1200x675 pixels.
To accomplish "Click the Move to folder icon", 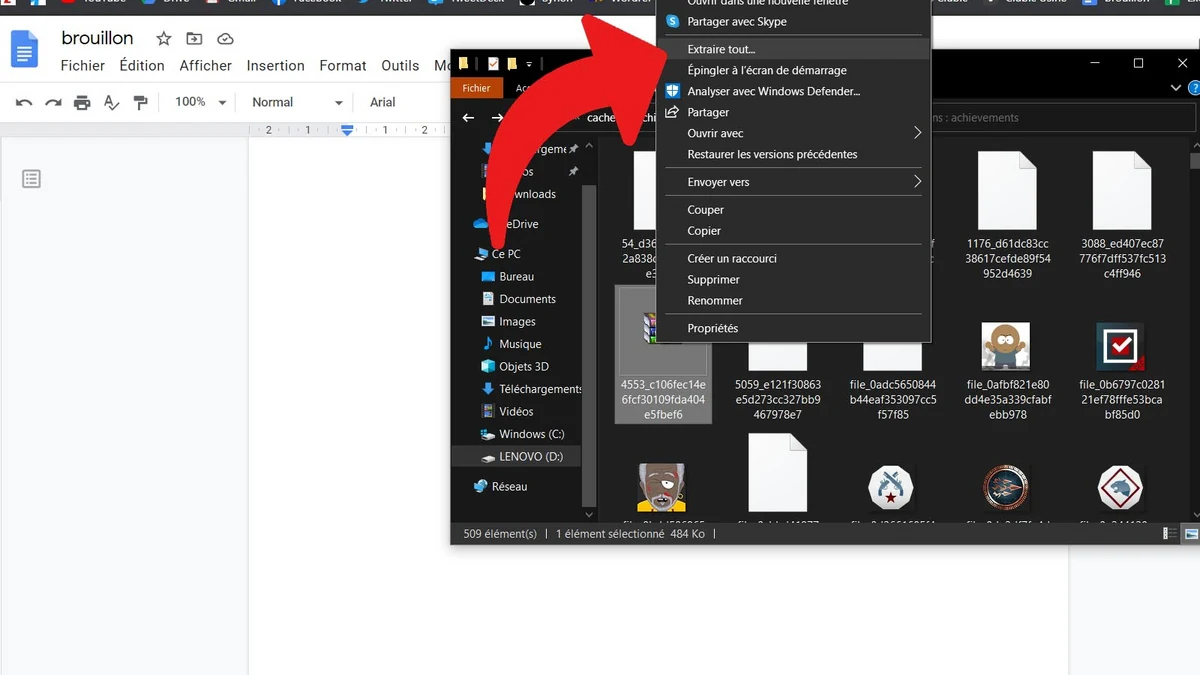I will tap(194, 38).
